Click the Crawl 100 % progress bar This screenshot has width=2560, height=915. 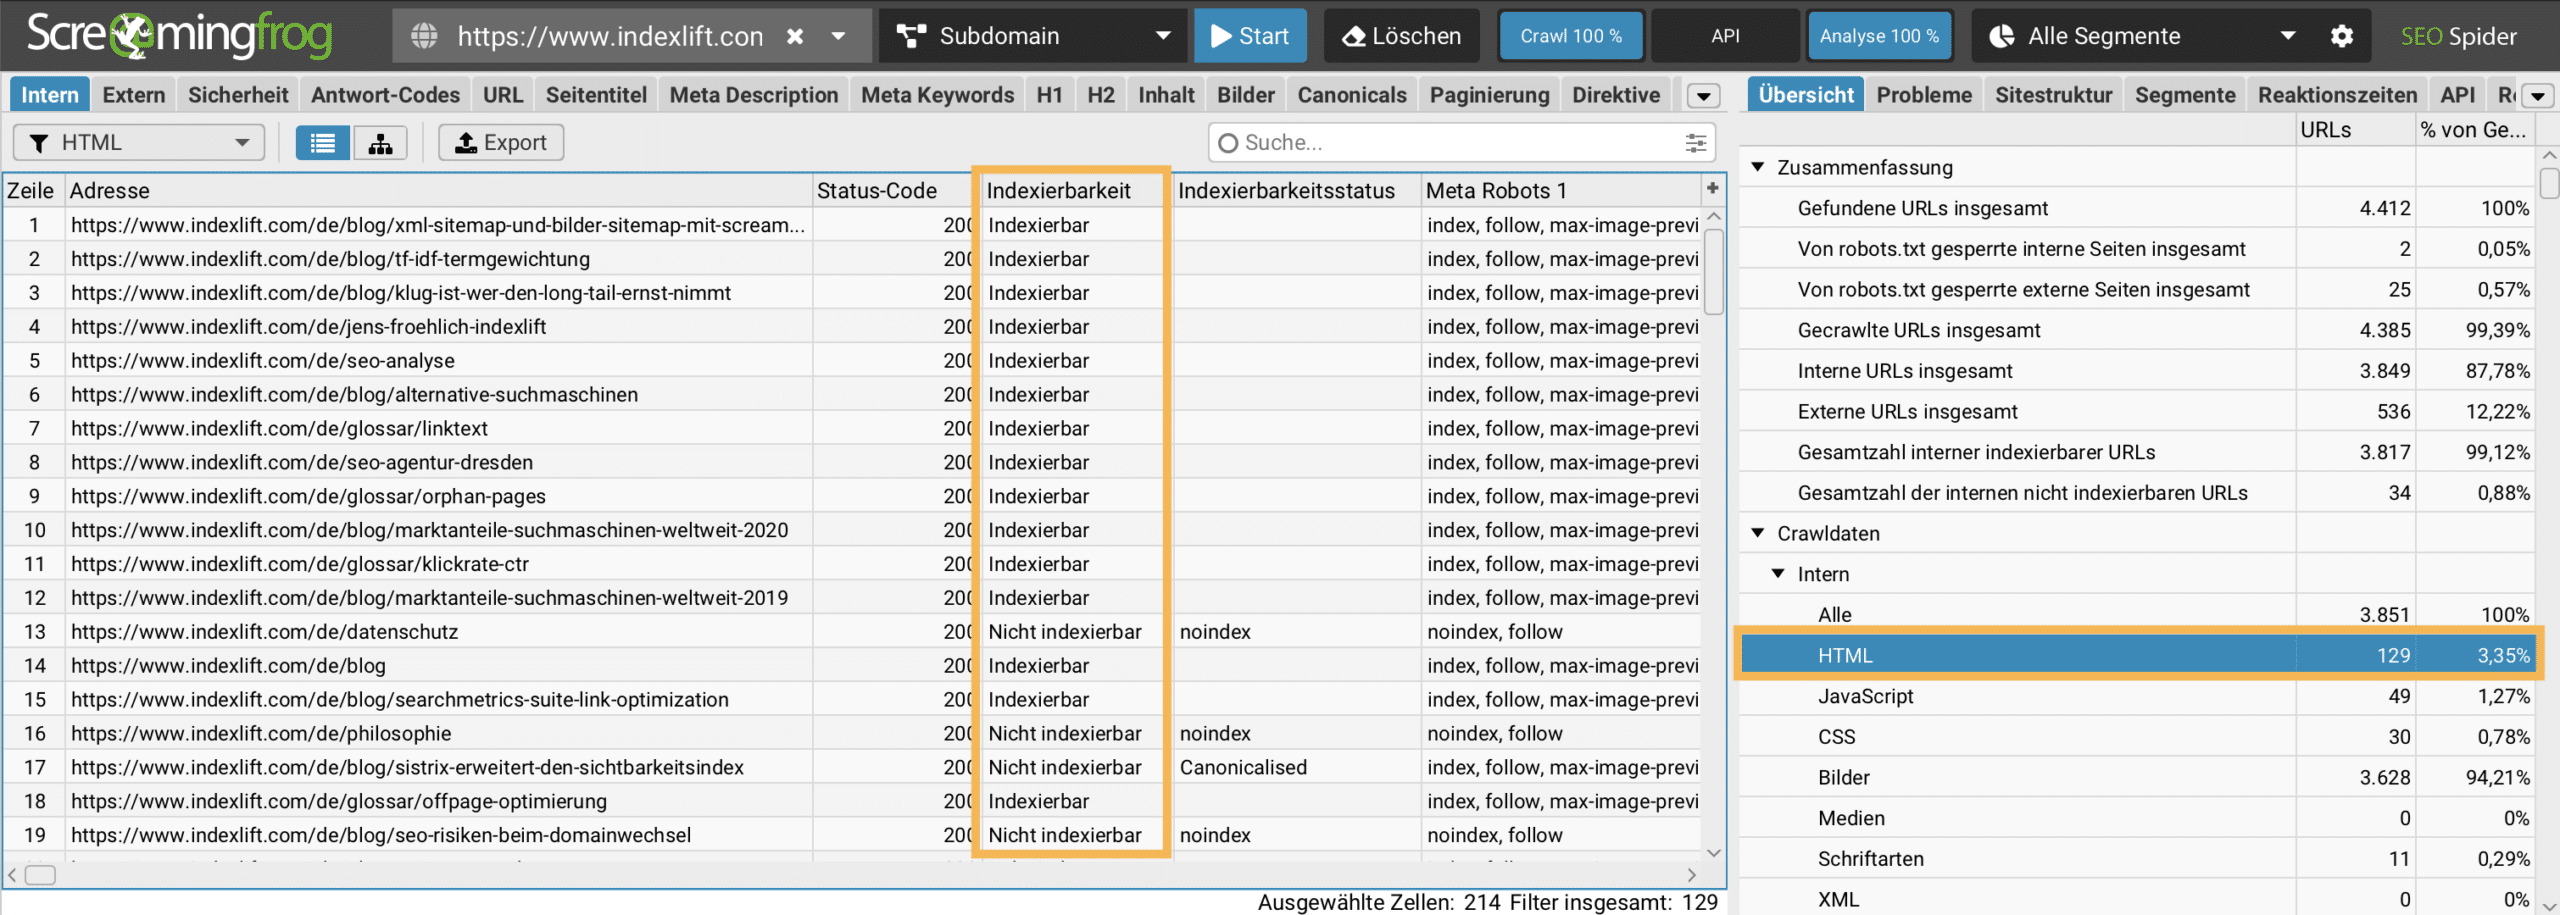[1571, 36]
